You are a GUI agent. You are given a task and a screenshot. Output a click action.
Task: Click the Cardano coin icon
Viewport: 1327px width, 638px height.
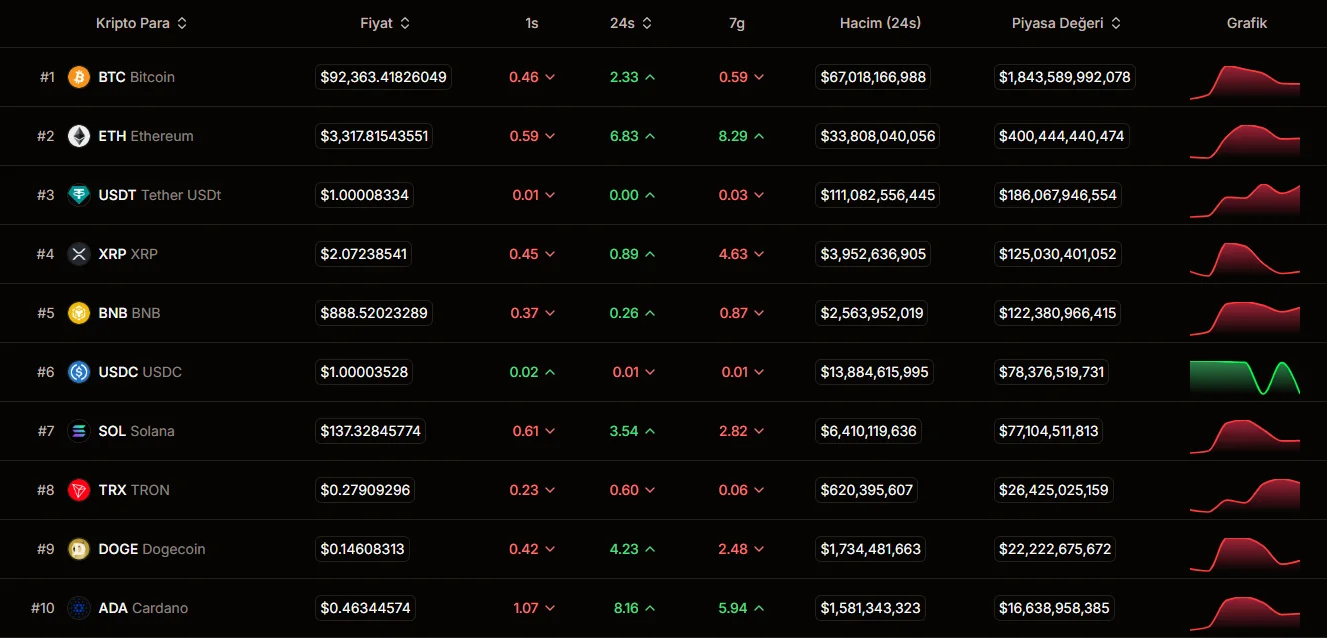click(79, 608)
